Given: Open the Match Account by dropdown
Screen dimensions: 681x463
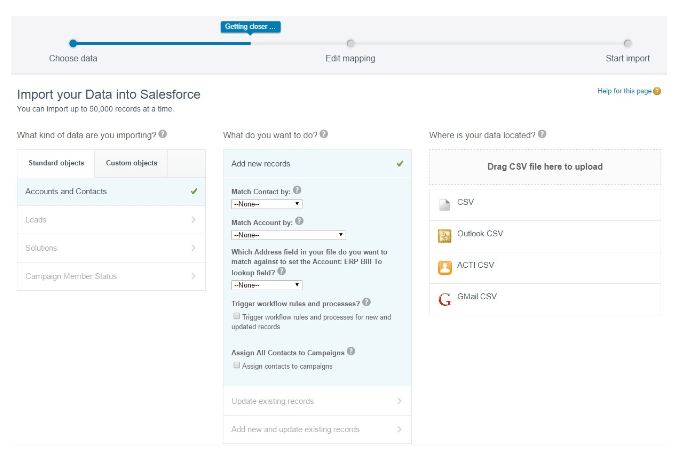Looking at the screenshot, I should pos(266,234).
